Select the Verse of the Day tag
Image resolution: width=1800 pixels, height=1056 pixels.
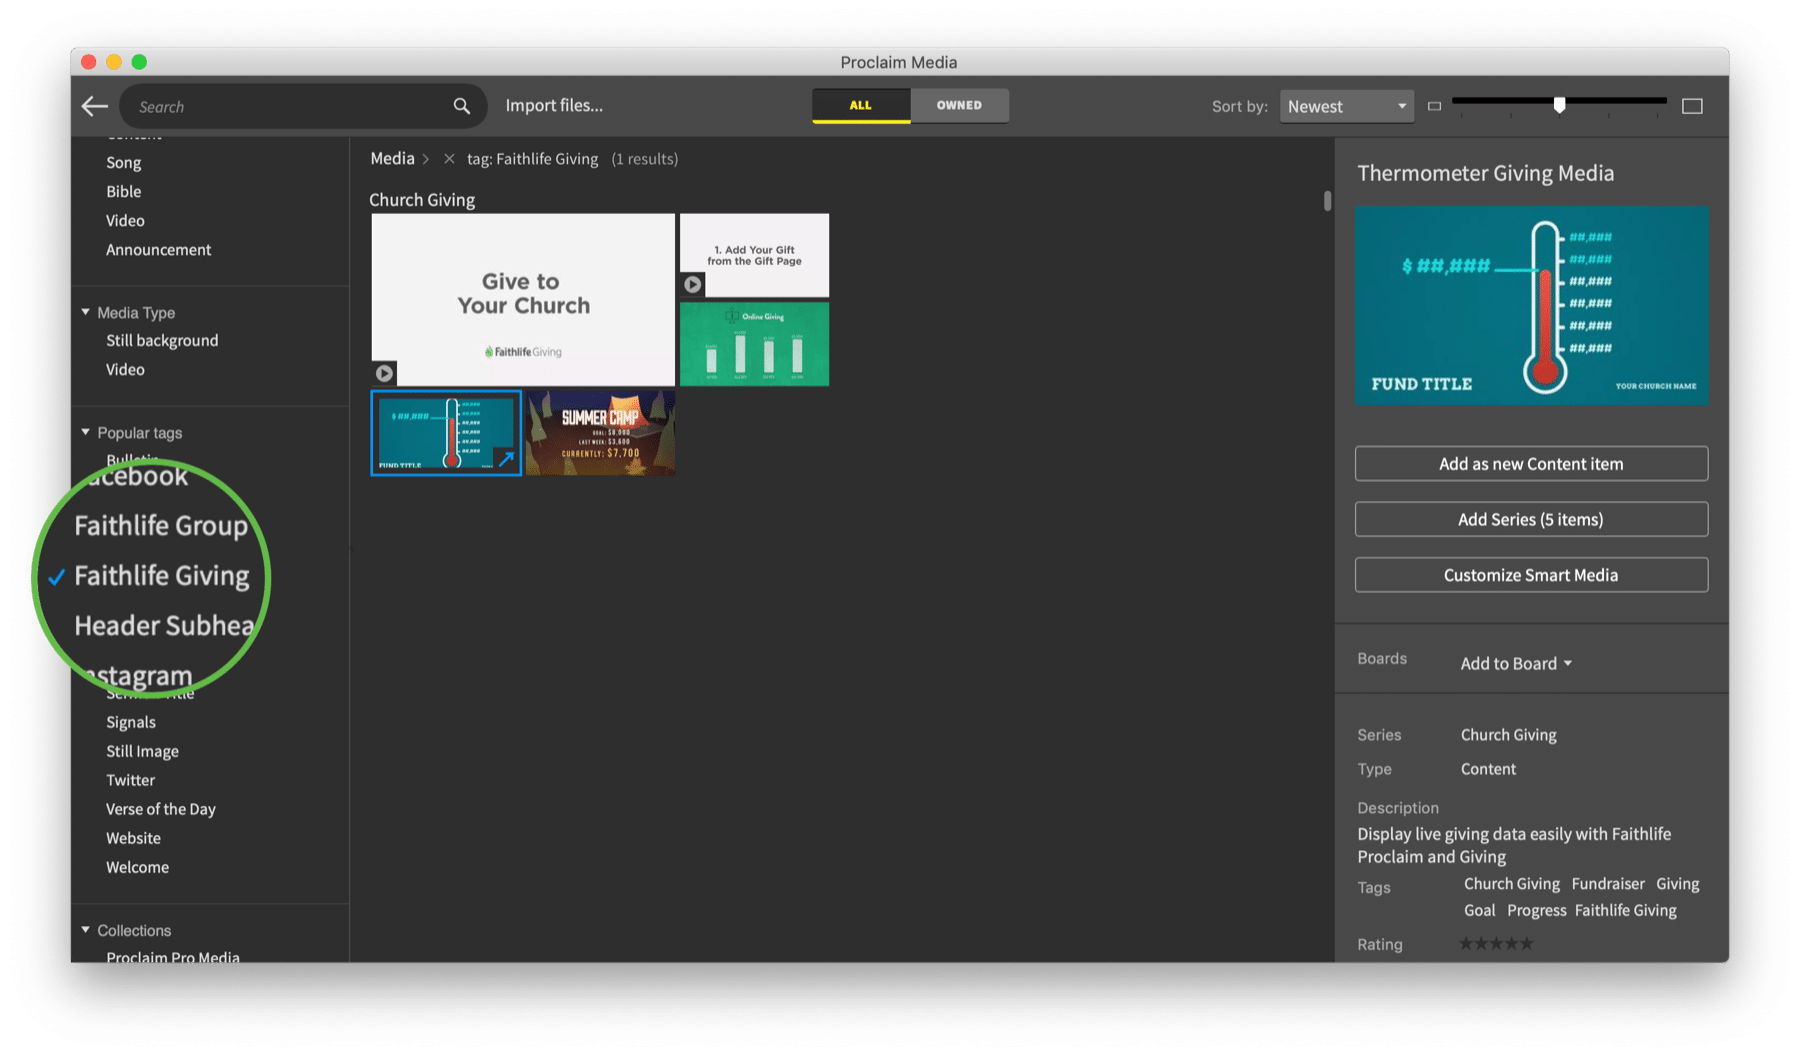pos(161,809)
